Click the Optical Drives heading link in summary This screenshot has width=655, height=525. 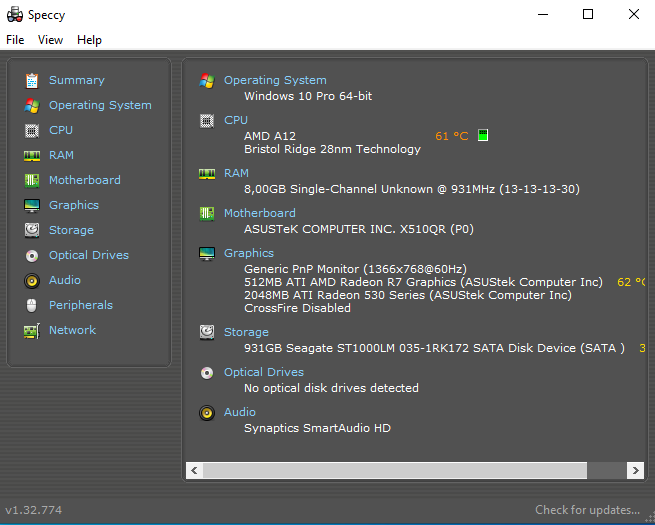(x=264, y=372)
